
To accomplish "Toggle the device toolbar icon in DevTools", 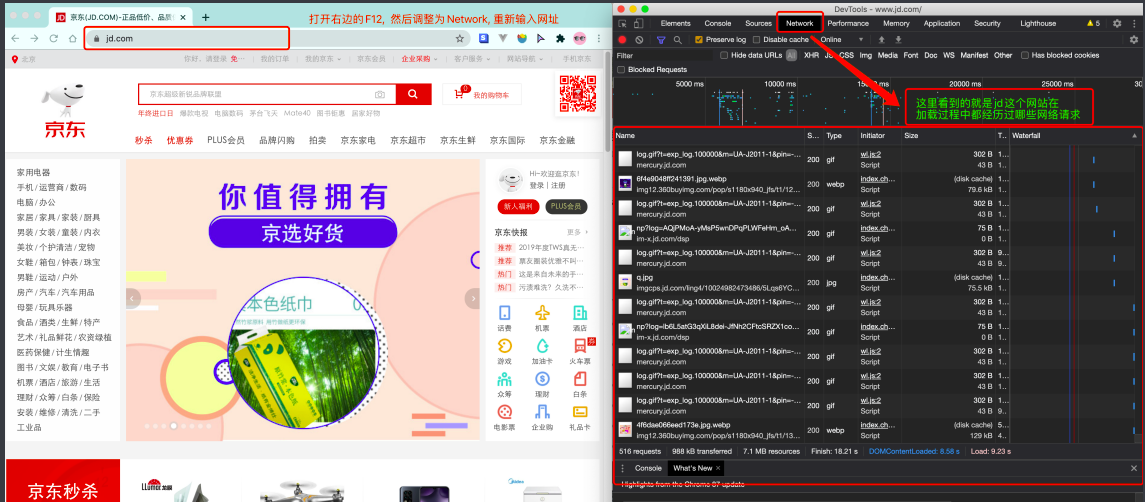I will pos(638,23).
